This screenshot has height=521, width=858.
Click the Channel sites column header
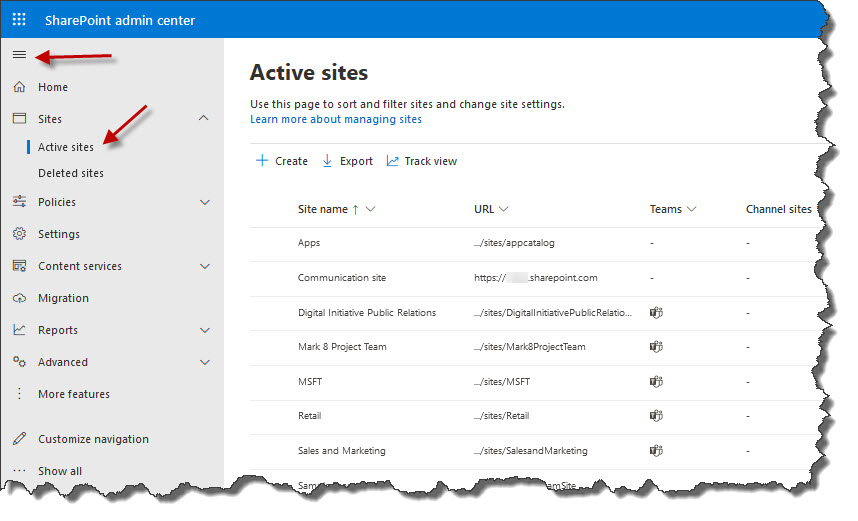click(779, 209)
